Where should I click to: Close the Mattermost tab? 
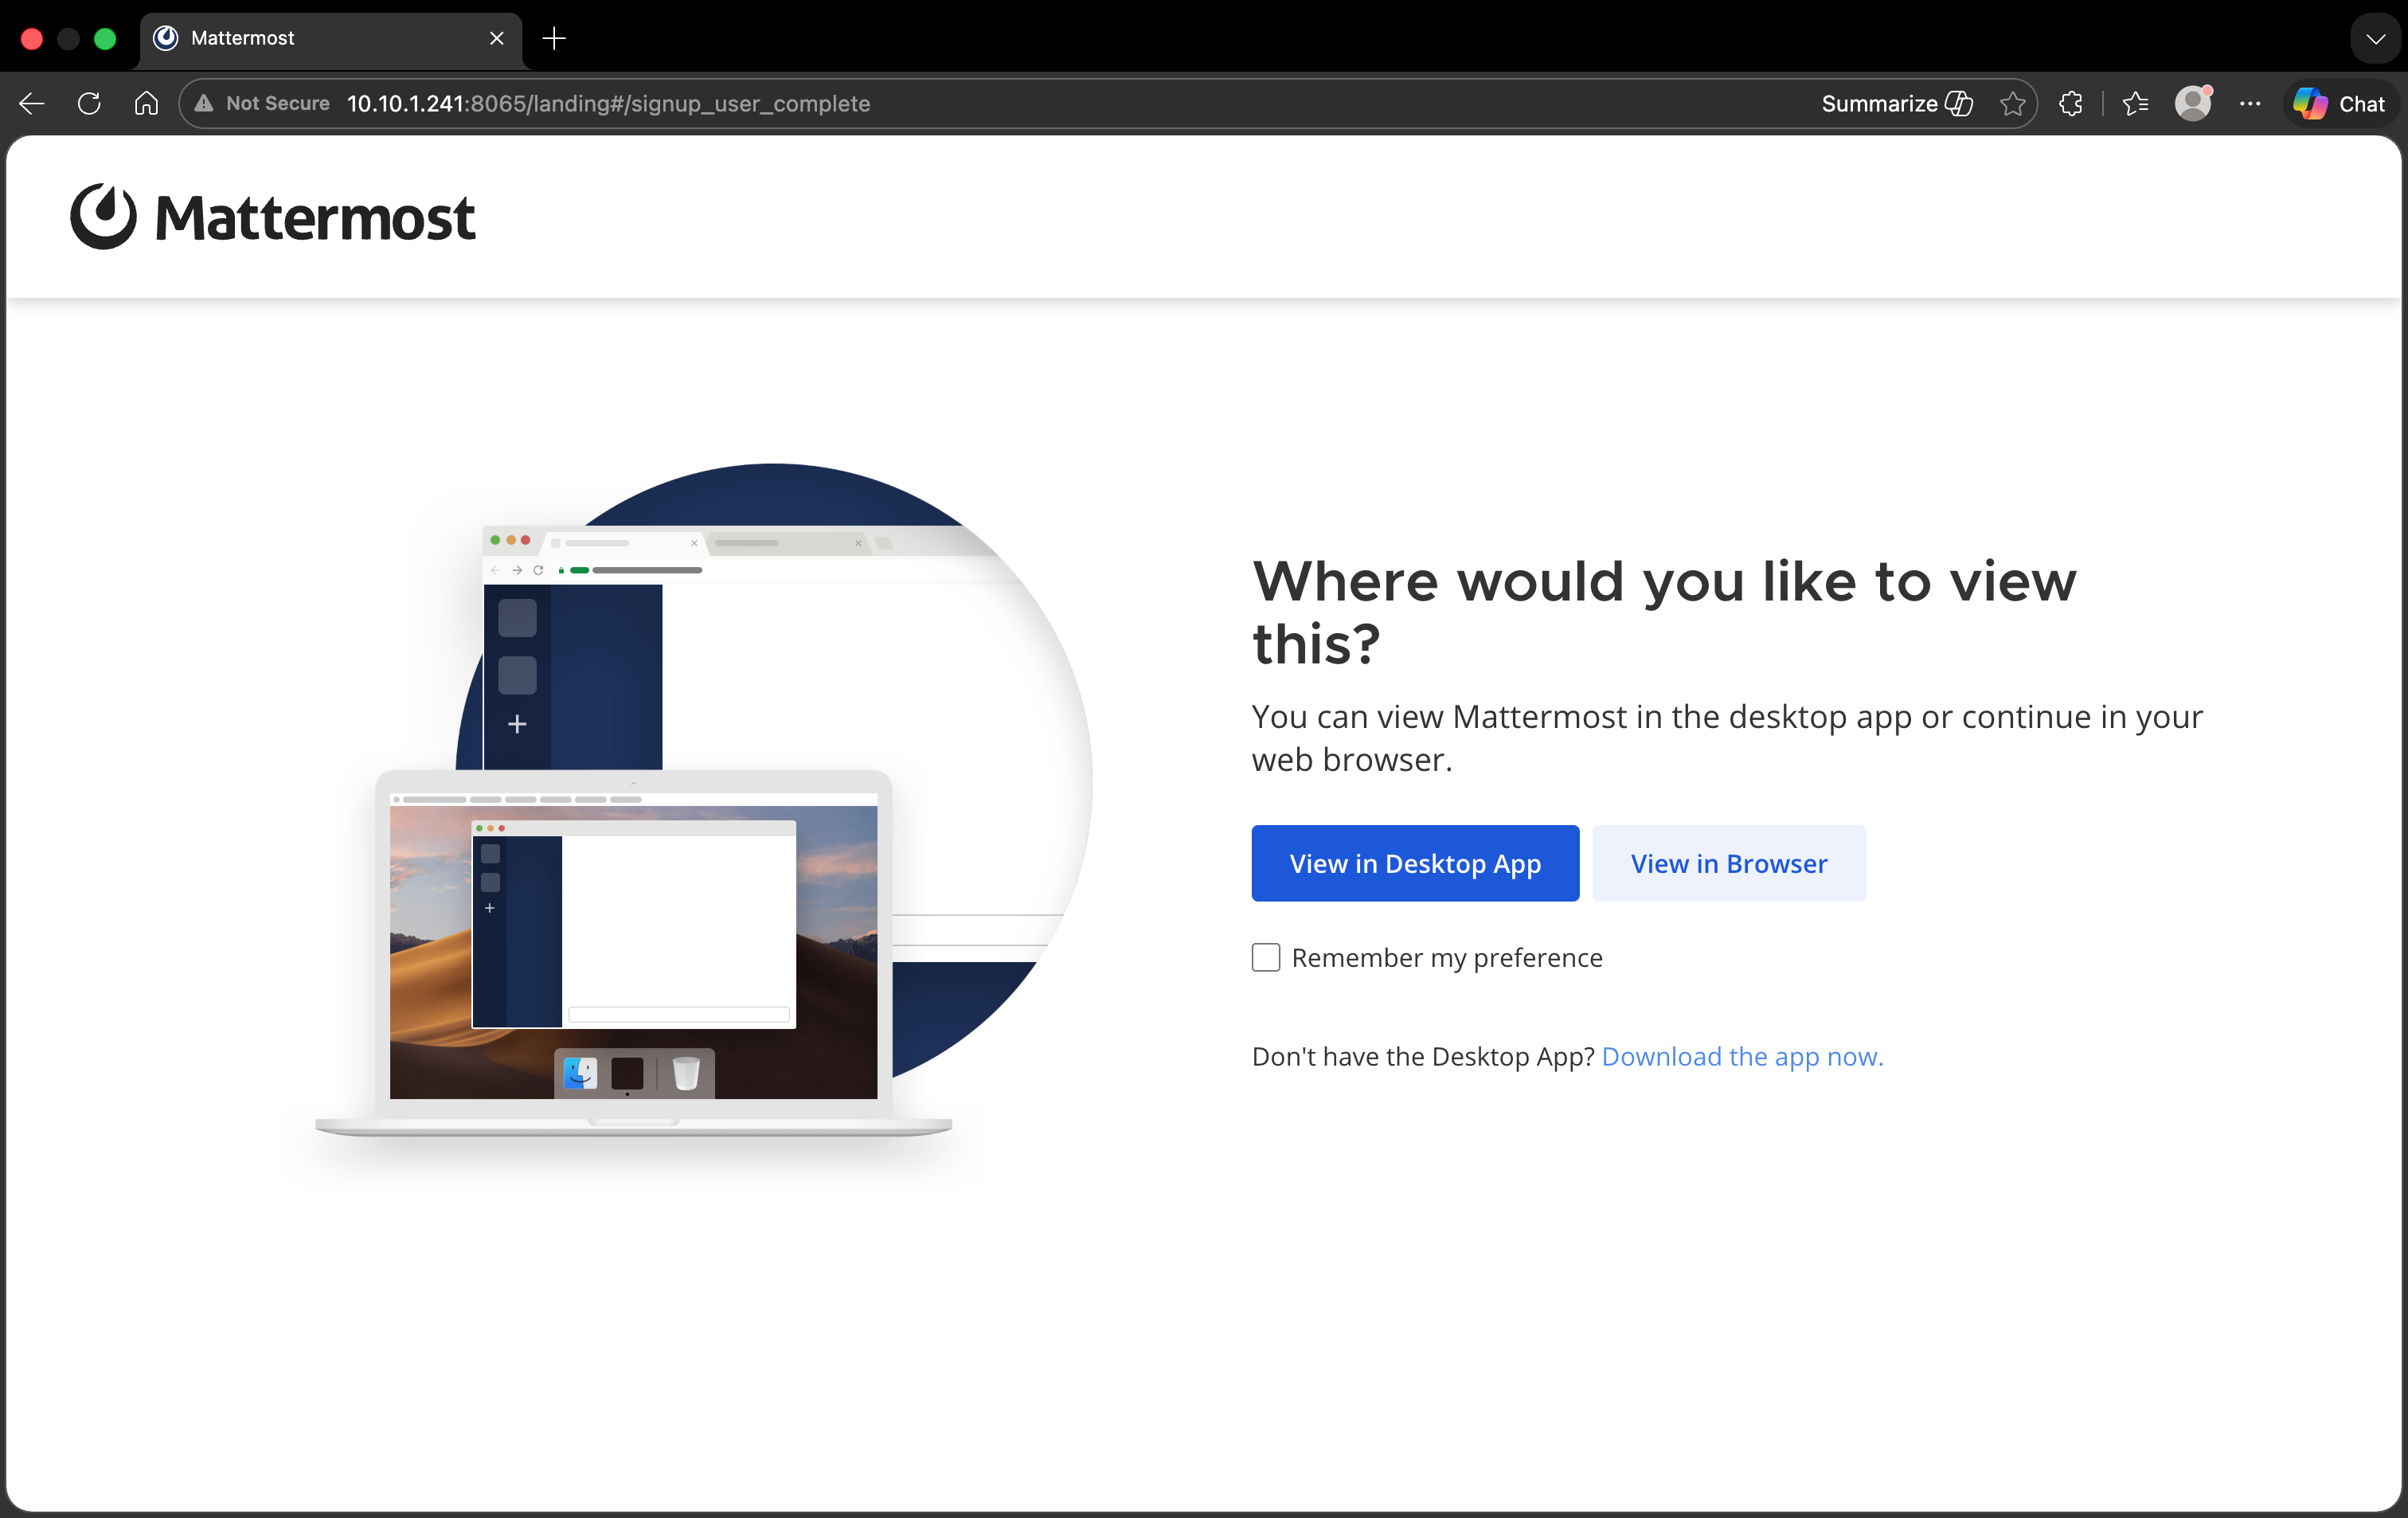497,38
